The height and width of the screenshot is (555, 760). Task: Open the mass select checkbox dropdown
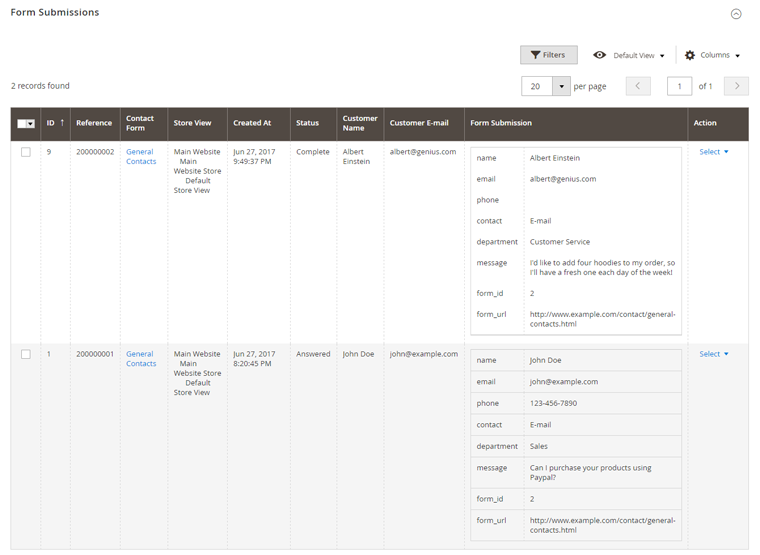26,124
